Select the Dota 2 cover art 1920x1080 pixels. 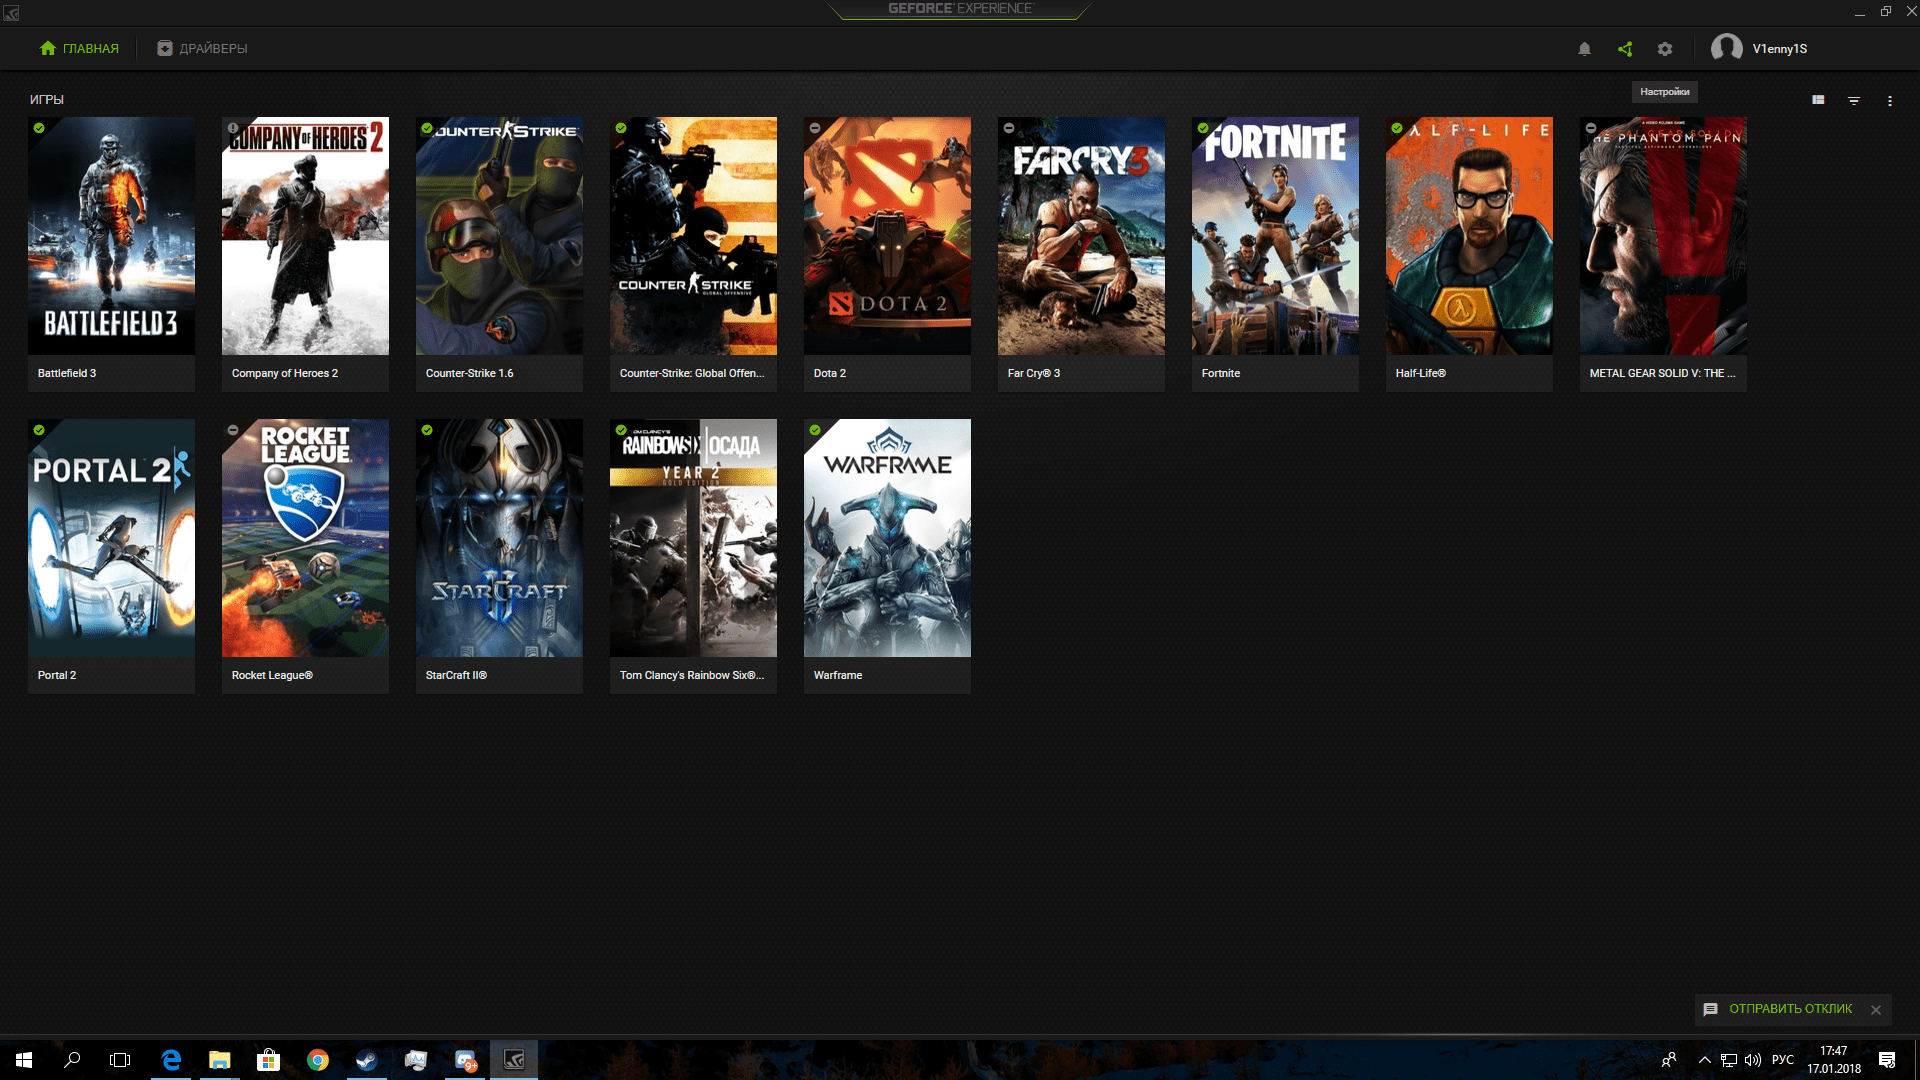click(x=887, y=236)
